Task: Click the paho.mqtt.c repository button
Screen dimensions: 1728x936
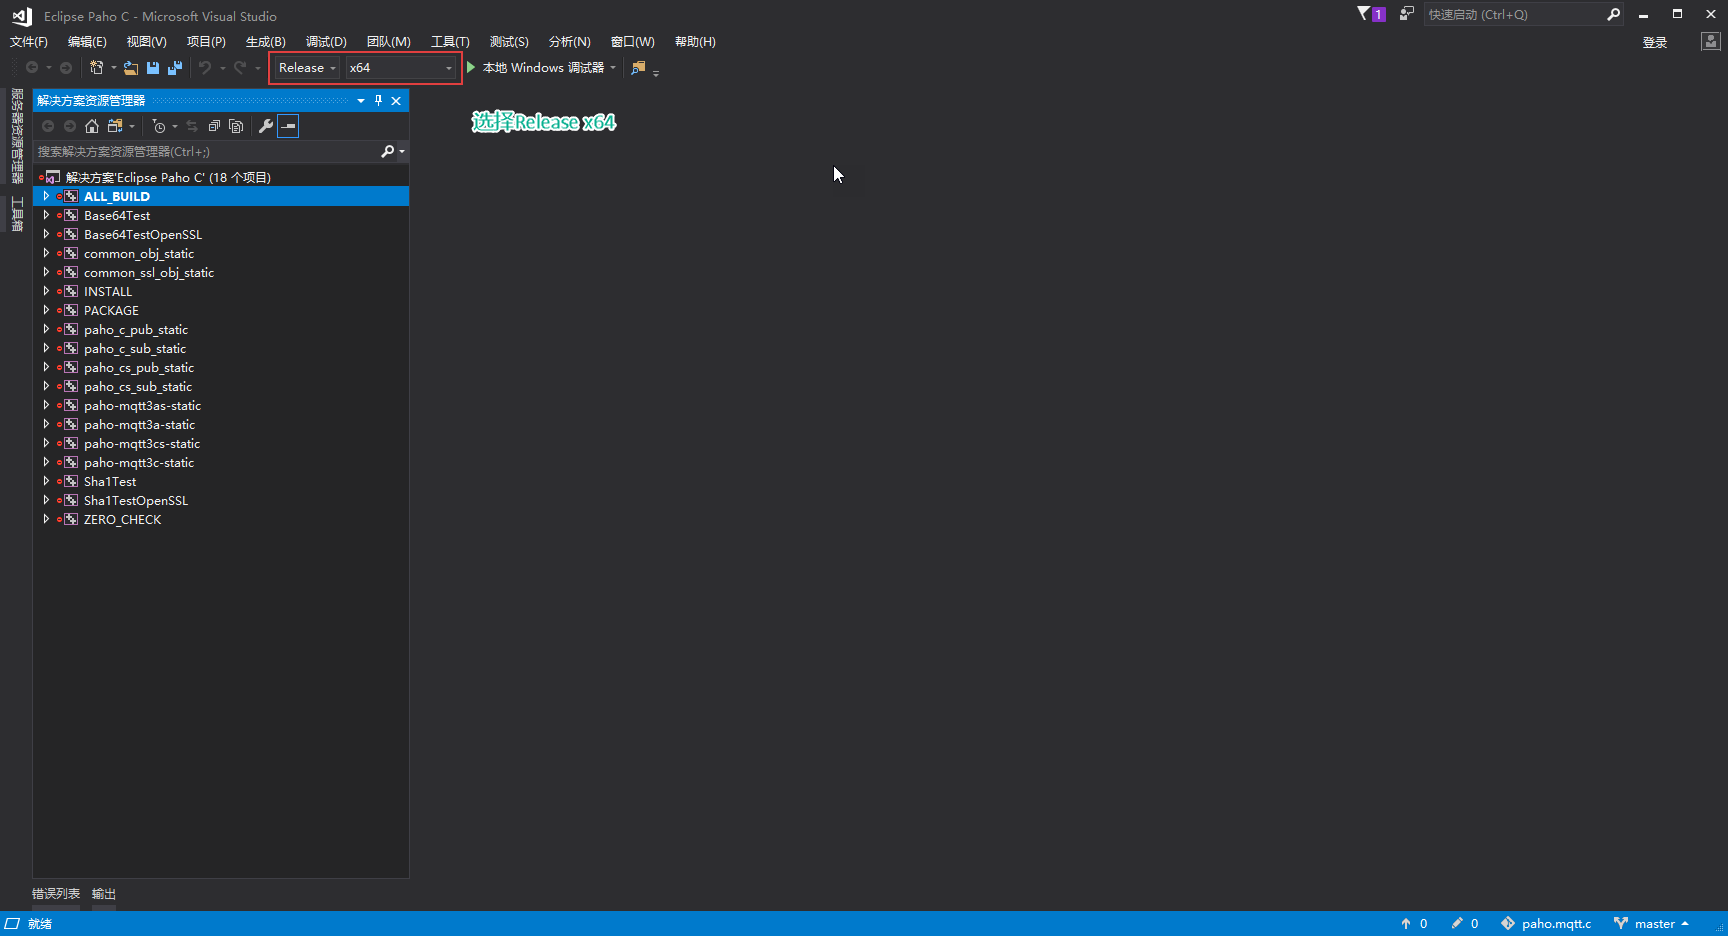Action: 1546,924
